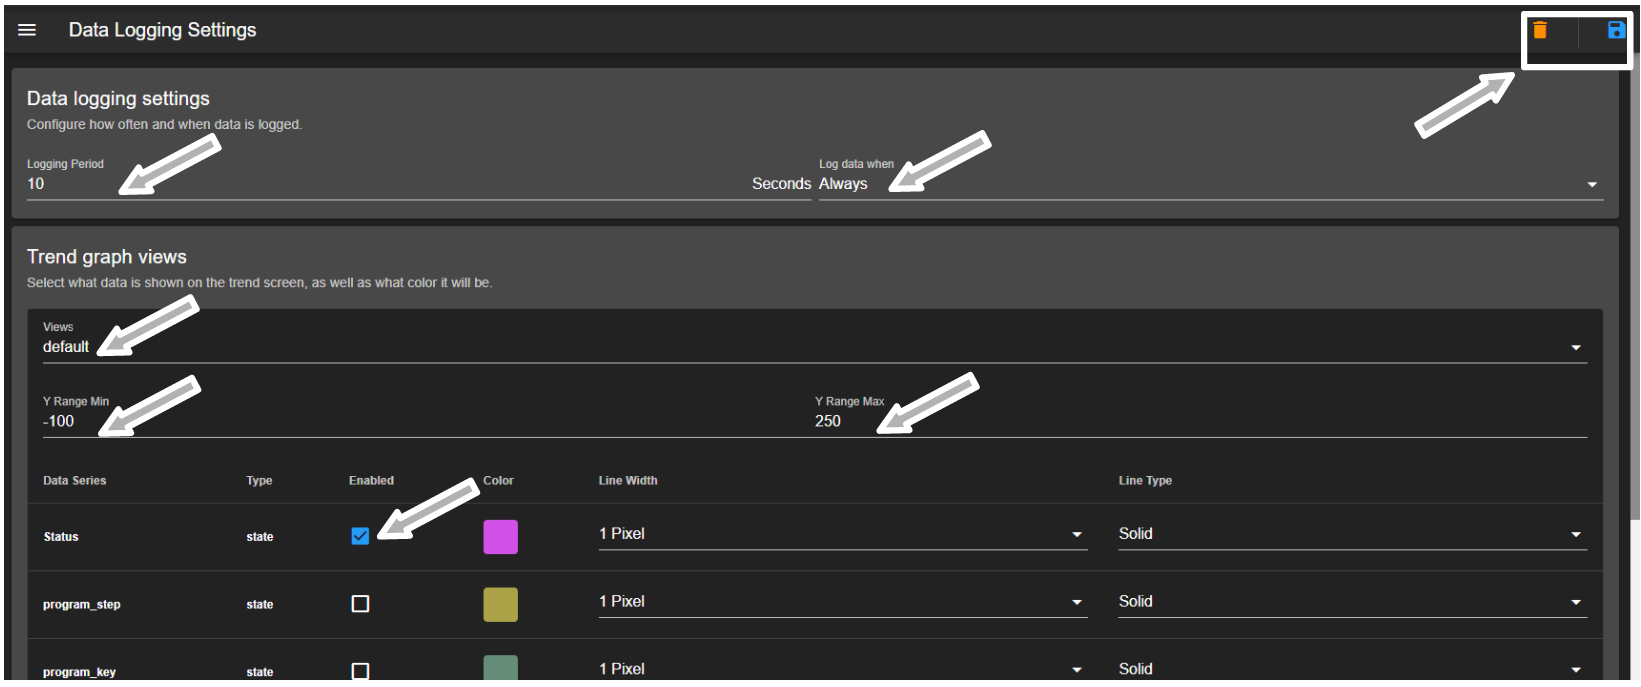Click the orange trash delete icon
Image resolution: width=1641 pixels, height=687 pixels.
[1540, 30]
